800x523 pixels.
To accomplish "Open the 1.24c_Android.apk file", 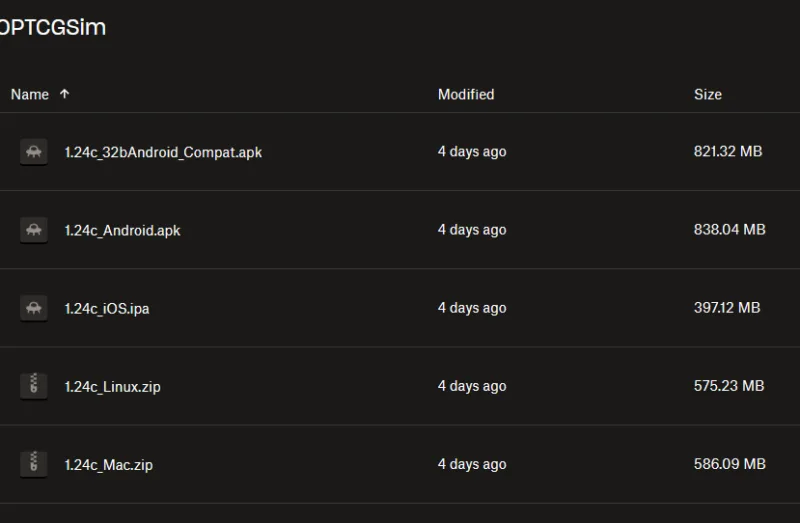I will tap(122, 230).
